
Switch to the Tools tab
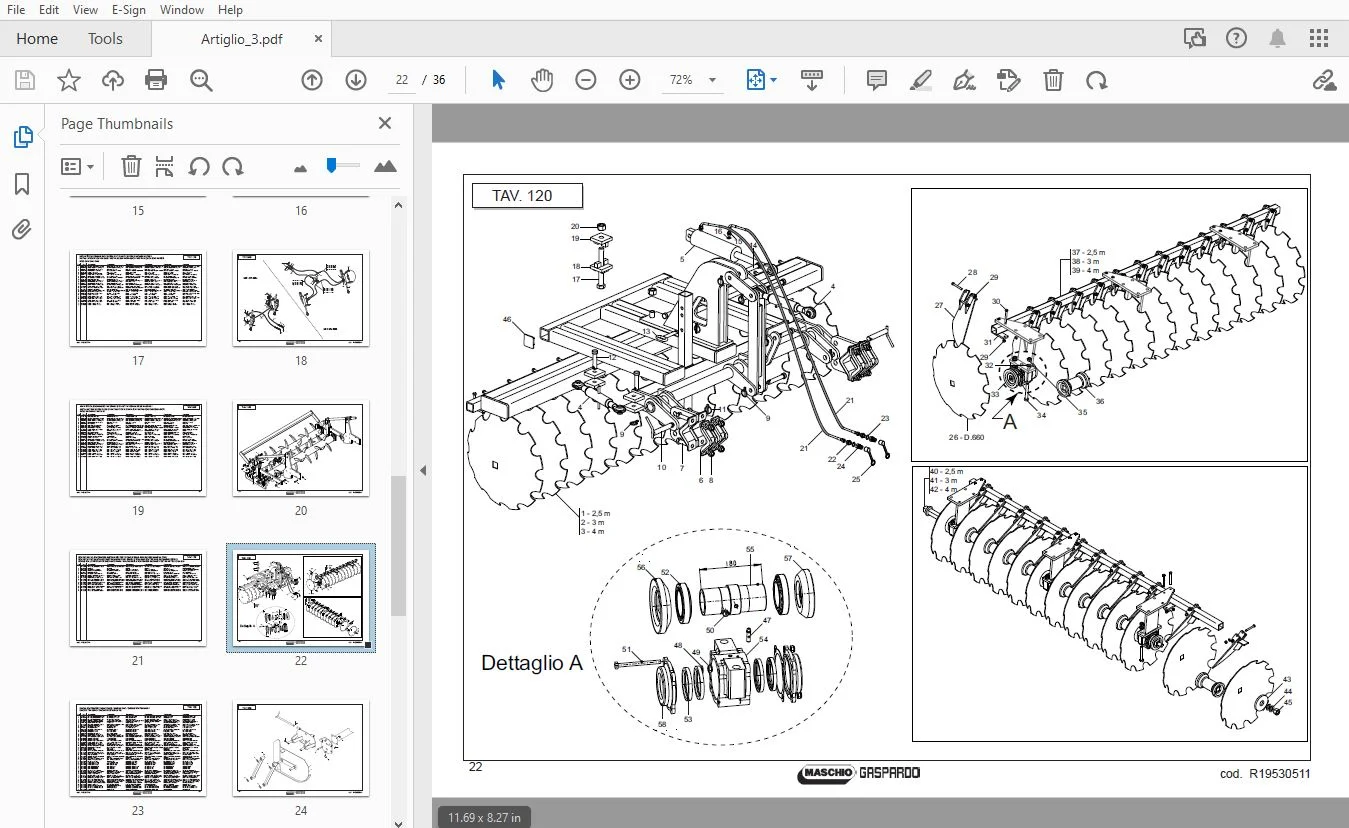tap(105, 39)
